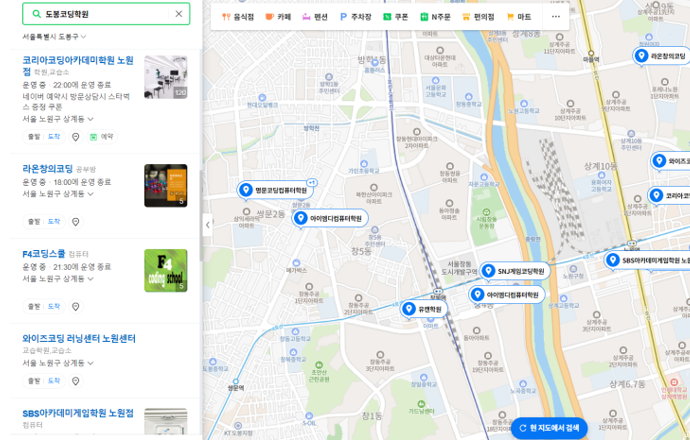The image size is (690, 440).
Task: Open the F4코딩스쿨 result title
Action: 44,254
